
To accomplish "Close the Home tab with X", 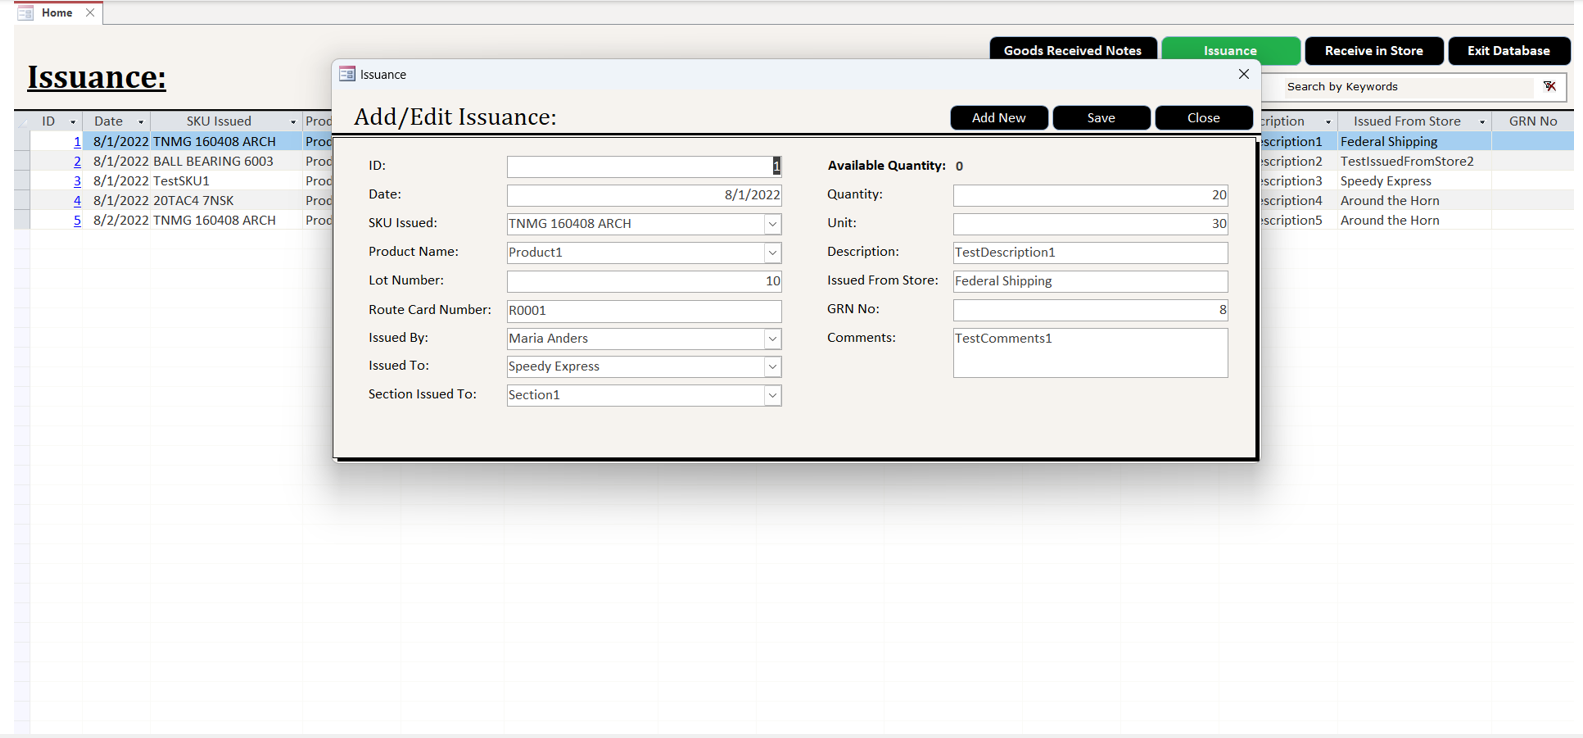I will [x=90, y=13].
